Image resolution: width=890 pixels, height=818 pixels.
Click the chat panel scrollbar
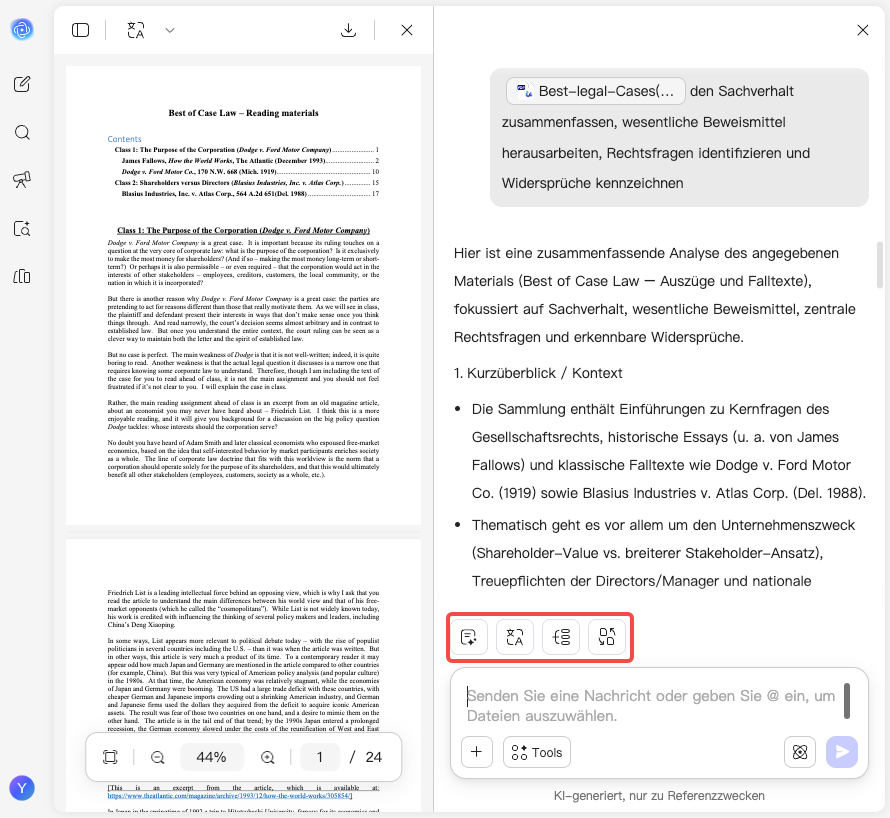(880, 266)
